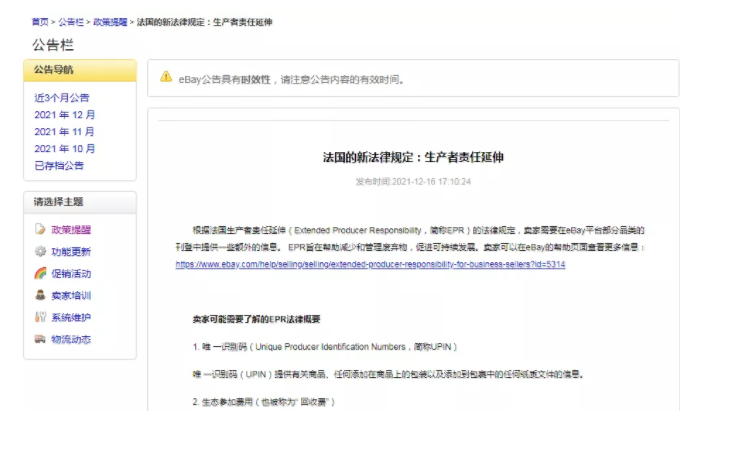Image resolution: width=745 pixels, height=457 pixels.
Task: Open 公告栏 breadcrumb link
Action: tap(70, 21)
